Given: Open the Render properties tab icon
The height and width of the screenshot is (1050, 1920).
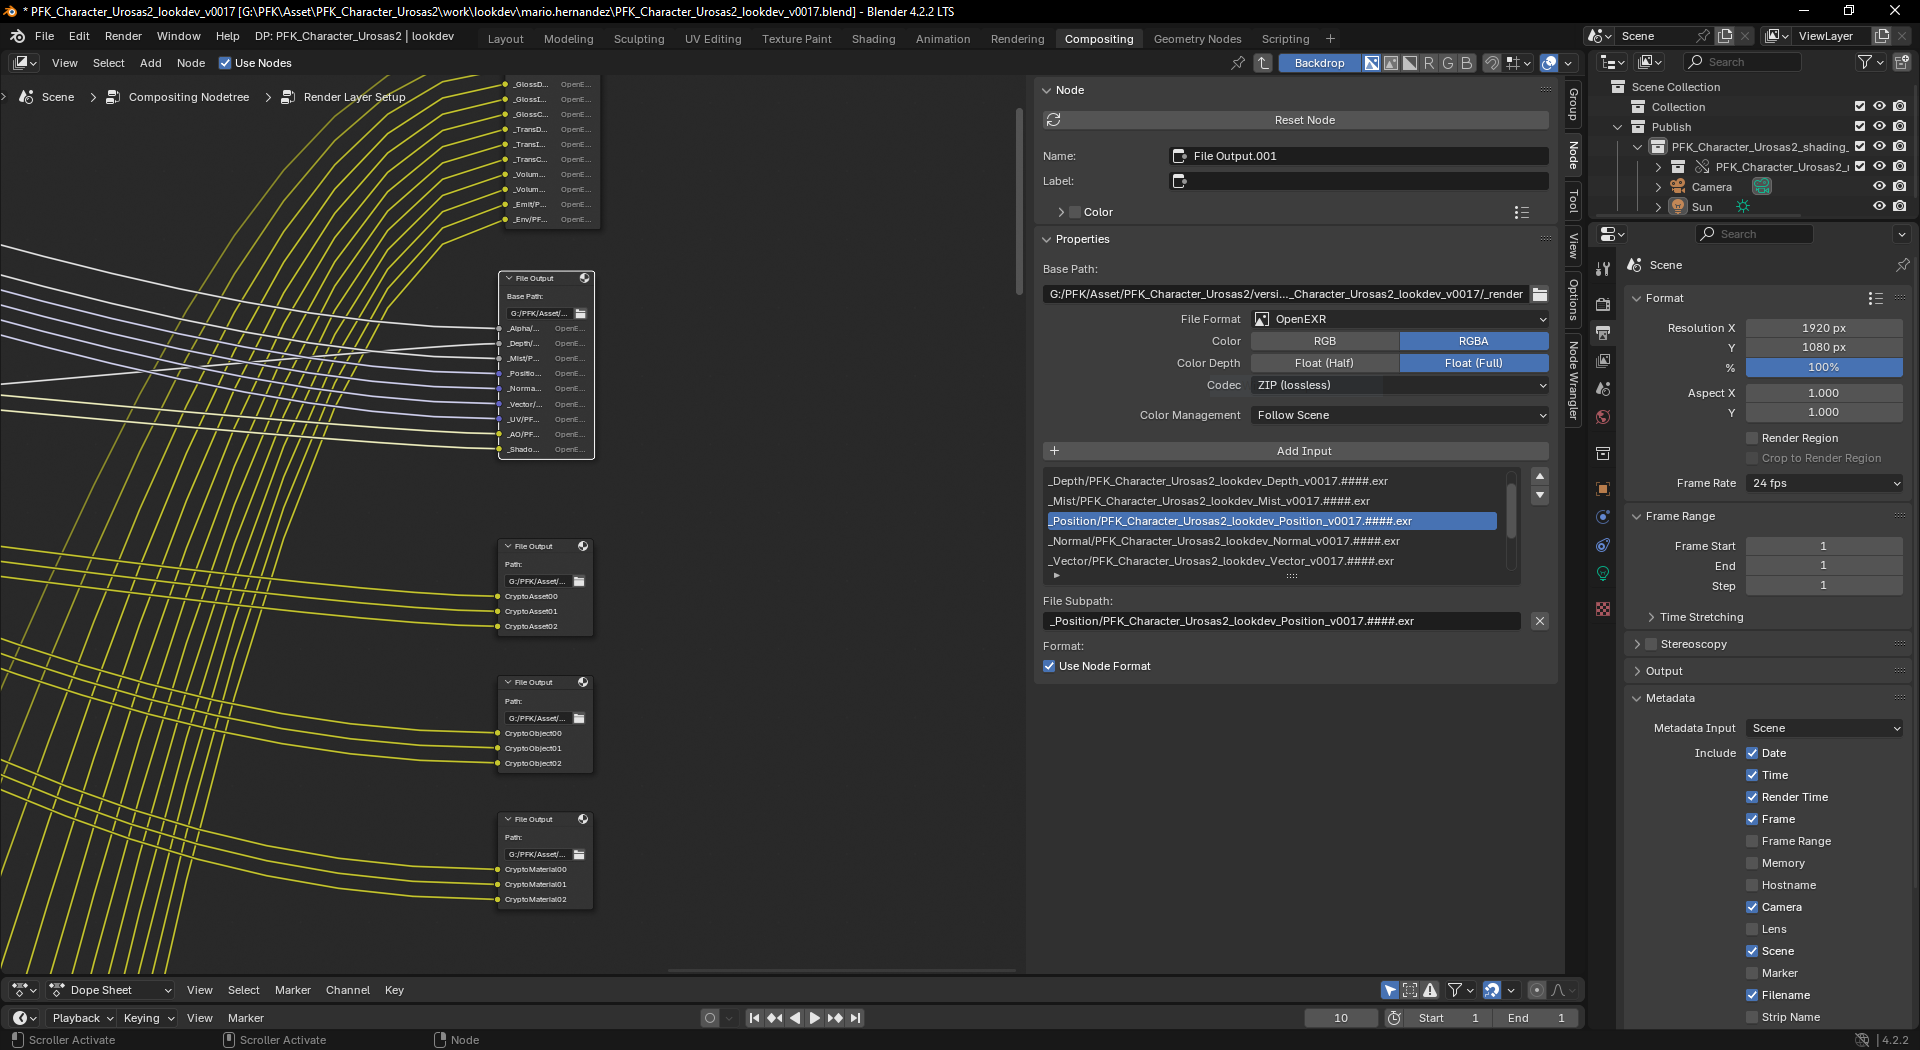Looking at the screenshot, I should 1603,304.
